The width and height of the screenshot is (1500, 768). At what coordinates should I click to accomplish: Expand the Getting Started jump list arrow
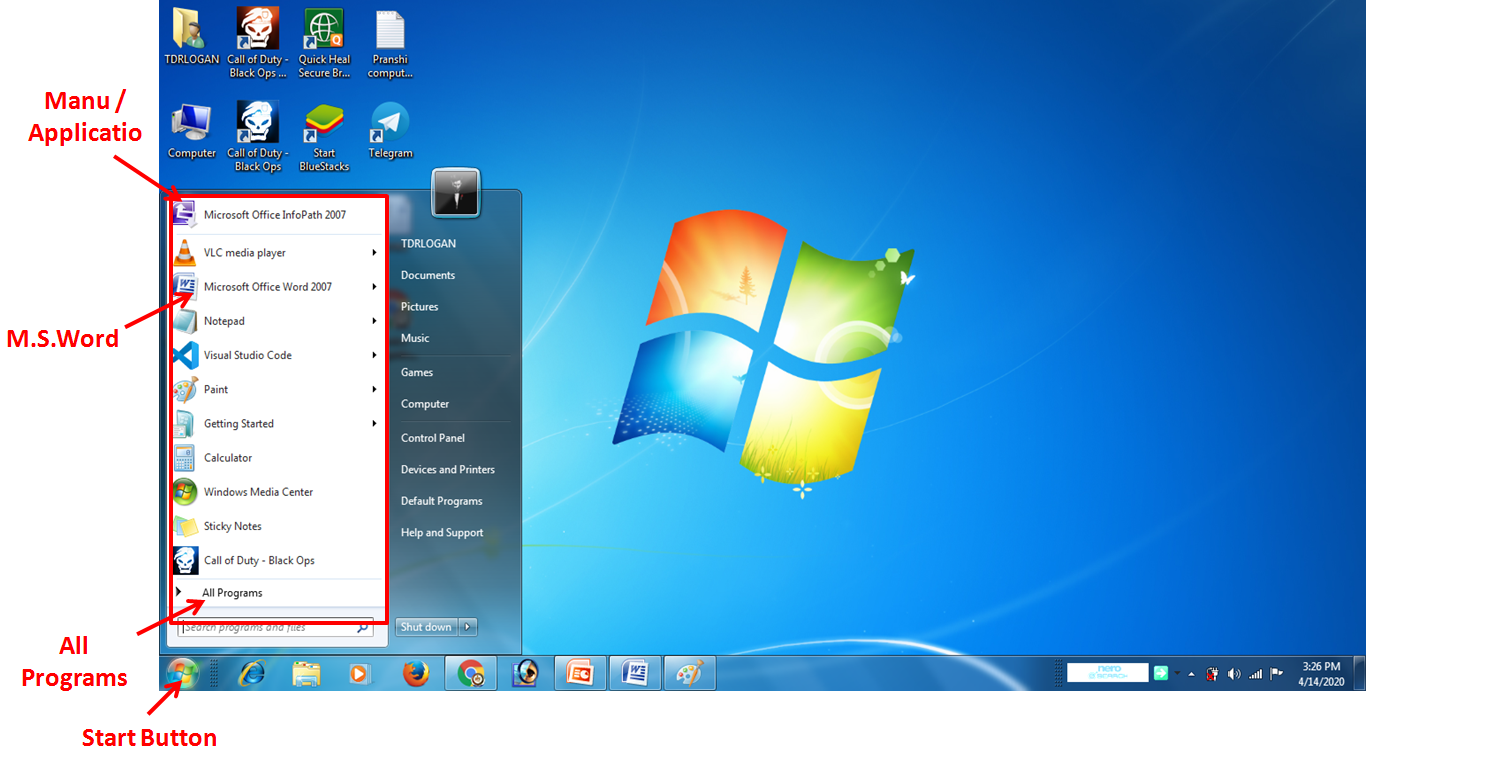coord(374,423)
